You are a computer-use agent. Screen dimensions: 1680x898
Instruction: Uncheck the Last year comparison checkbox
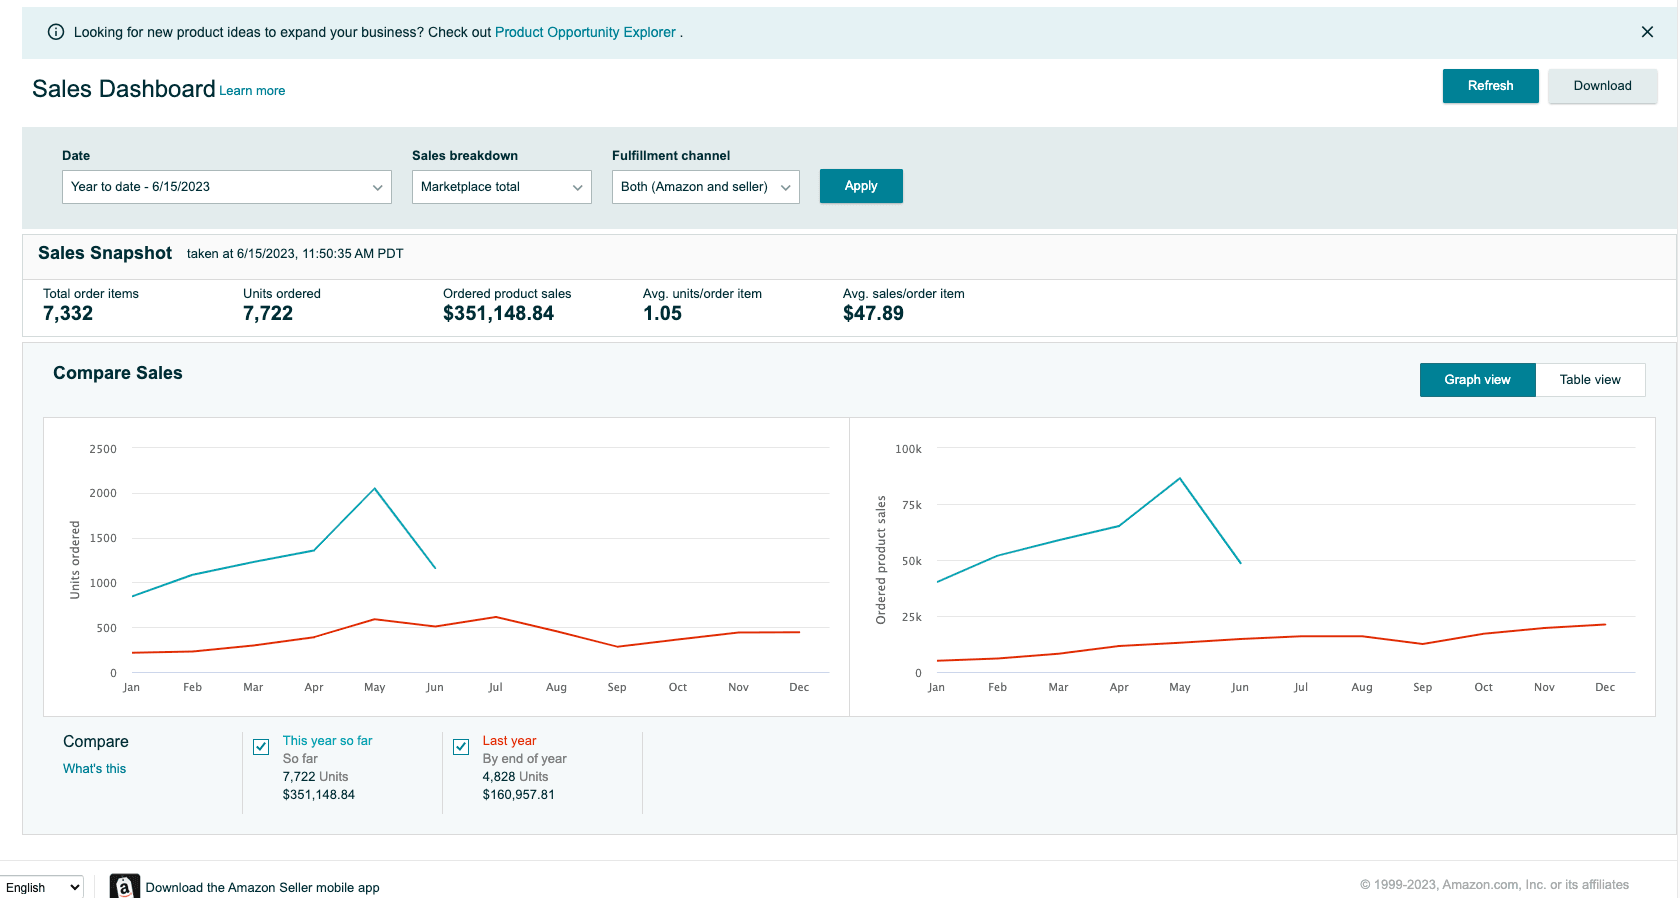tap(461, 747)
